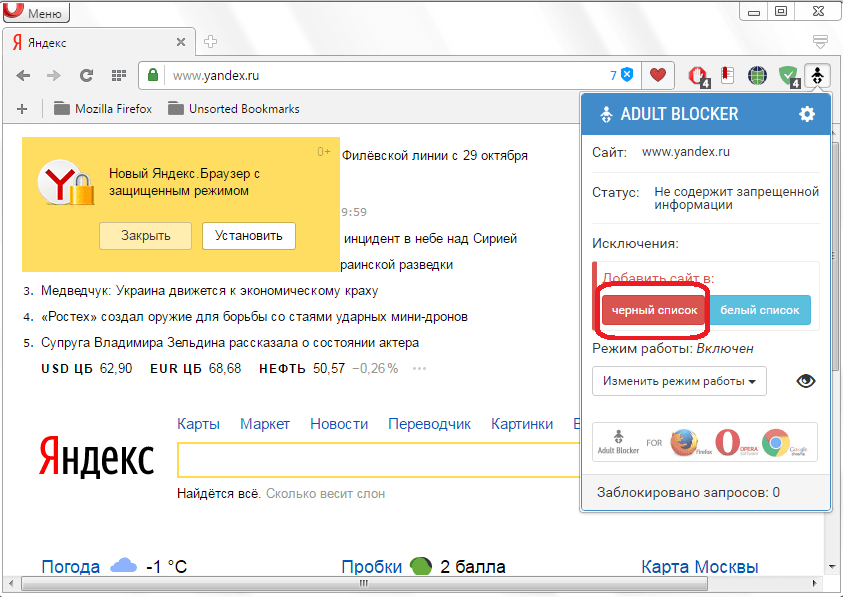The width and height of the screenshot is (843, 597).
Task: Open Новости service link
Action: (339, 424)
